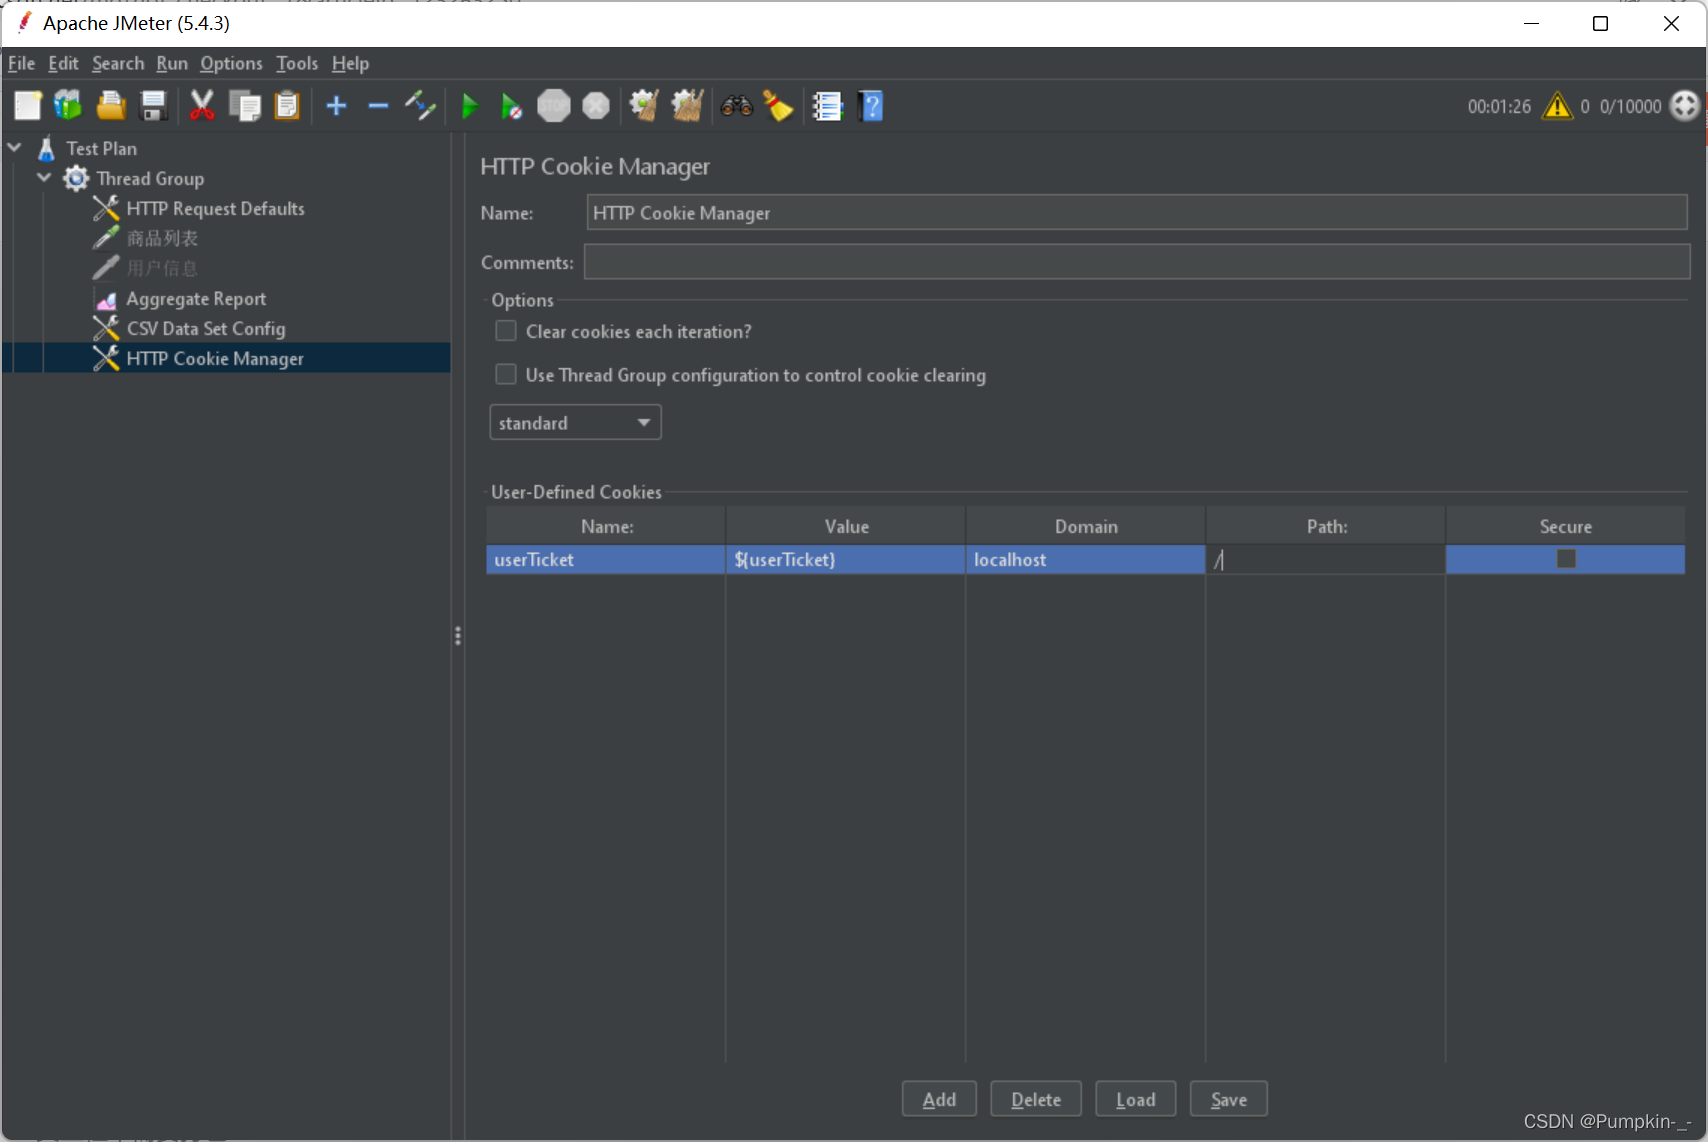Click the Delete button

click(x=1036, y=1099)
